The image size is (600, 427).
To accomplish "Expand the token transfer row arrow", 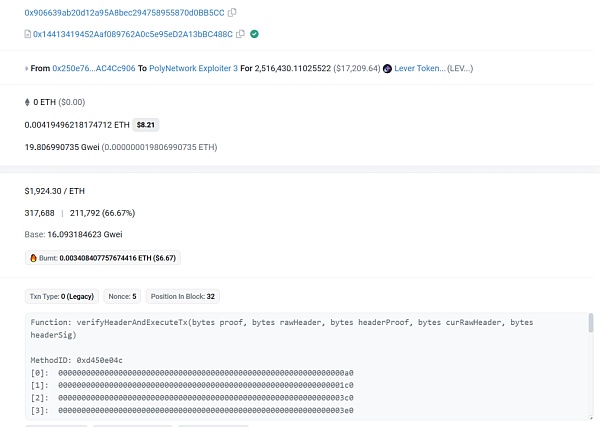I will coord(26,69).
